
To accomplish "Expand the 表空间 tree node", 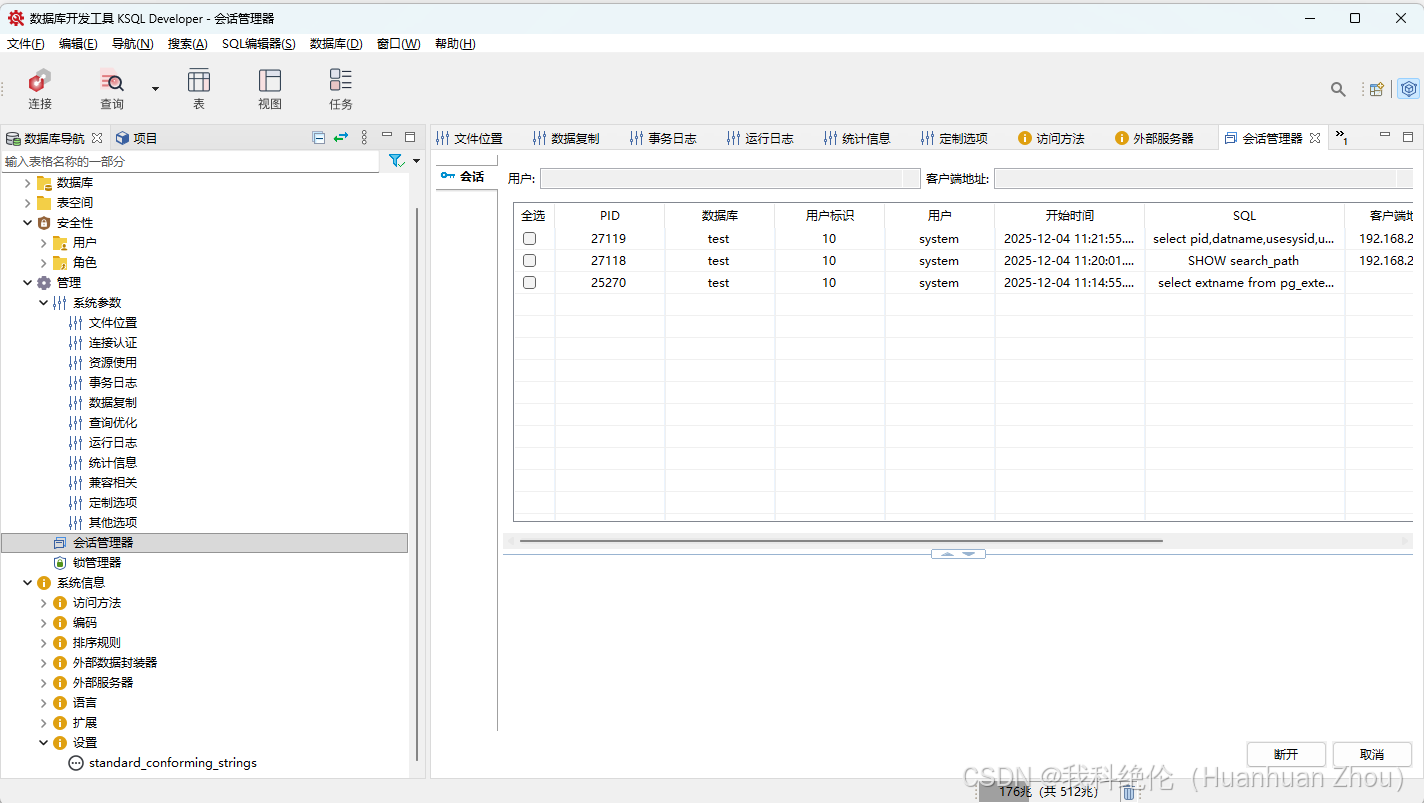I will (x=28, y=203).
